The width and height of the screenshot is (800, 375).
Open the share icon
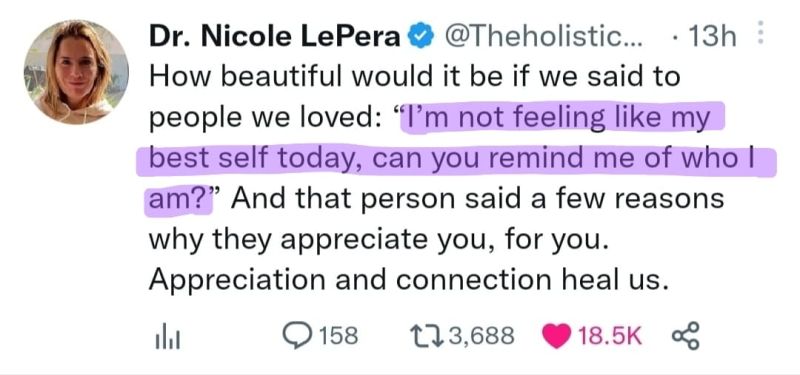point(686,337)
